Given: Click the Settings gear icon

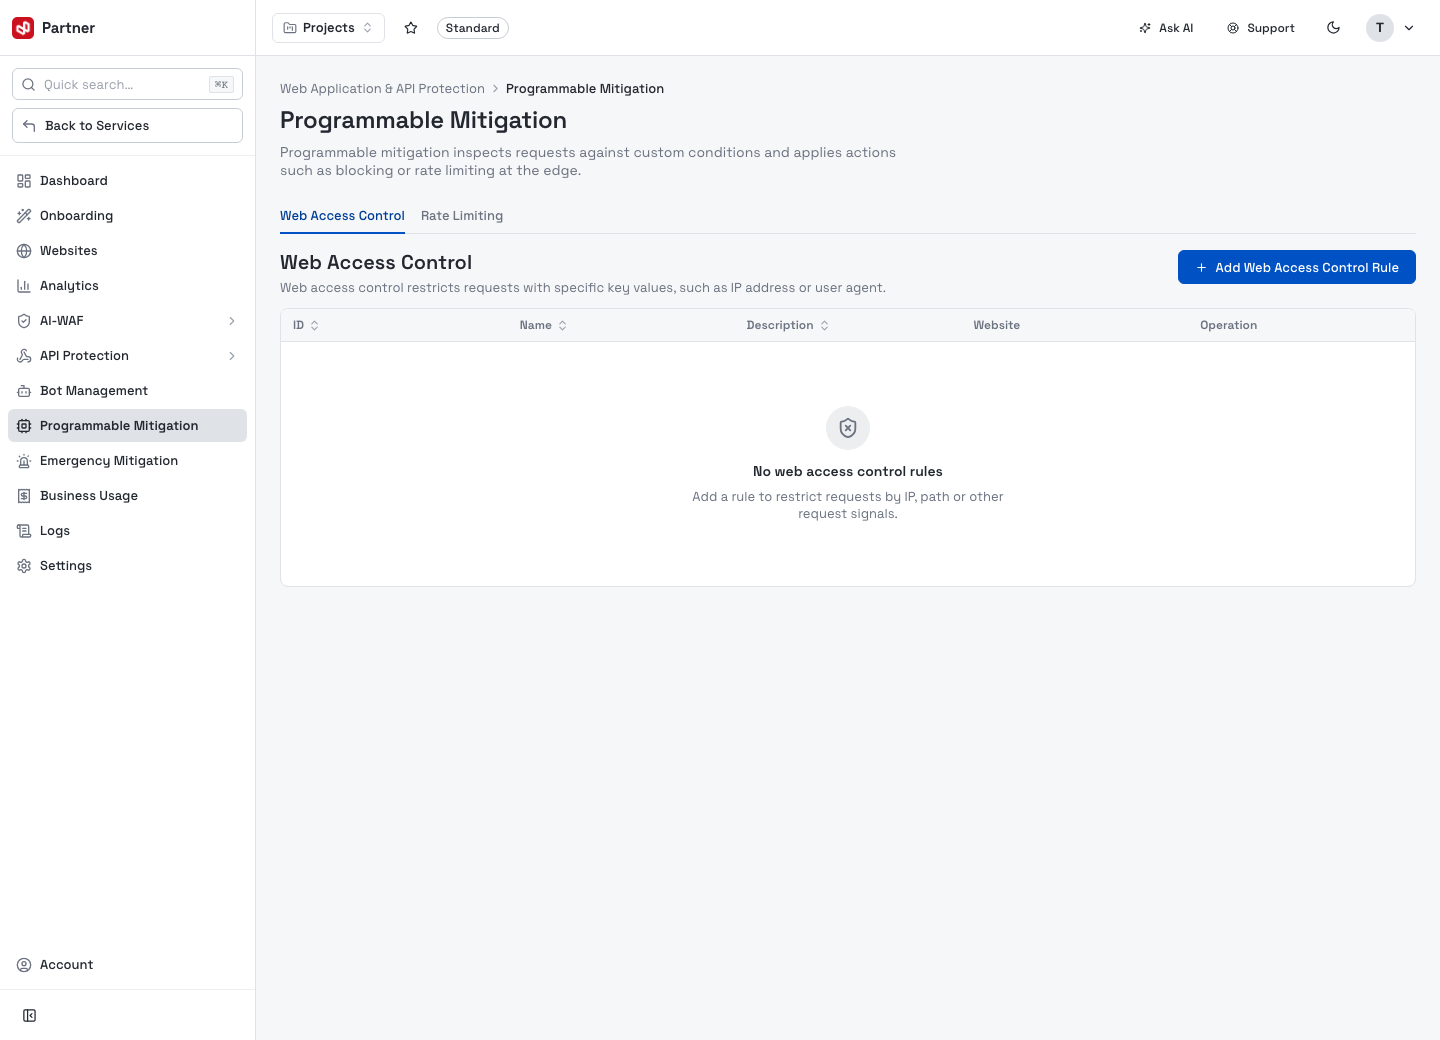Looking at the screenshot, I should pyautogui.click(x=24, y=566).
